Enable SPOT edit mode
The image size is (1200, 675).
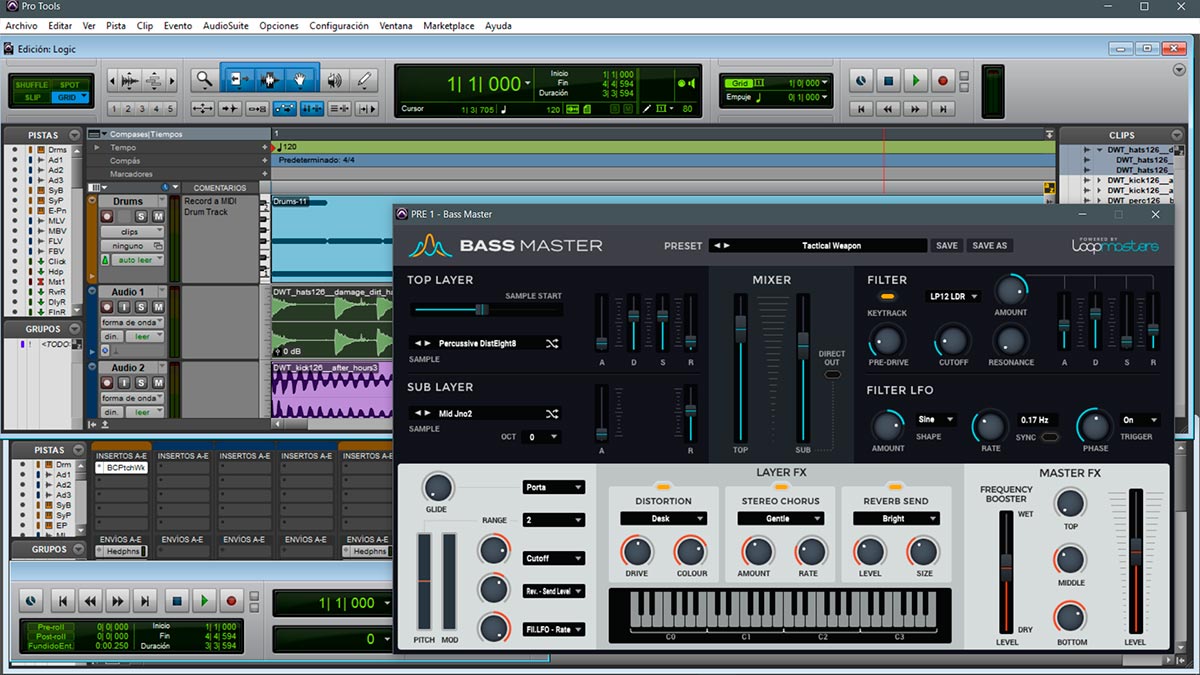69,85
